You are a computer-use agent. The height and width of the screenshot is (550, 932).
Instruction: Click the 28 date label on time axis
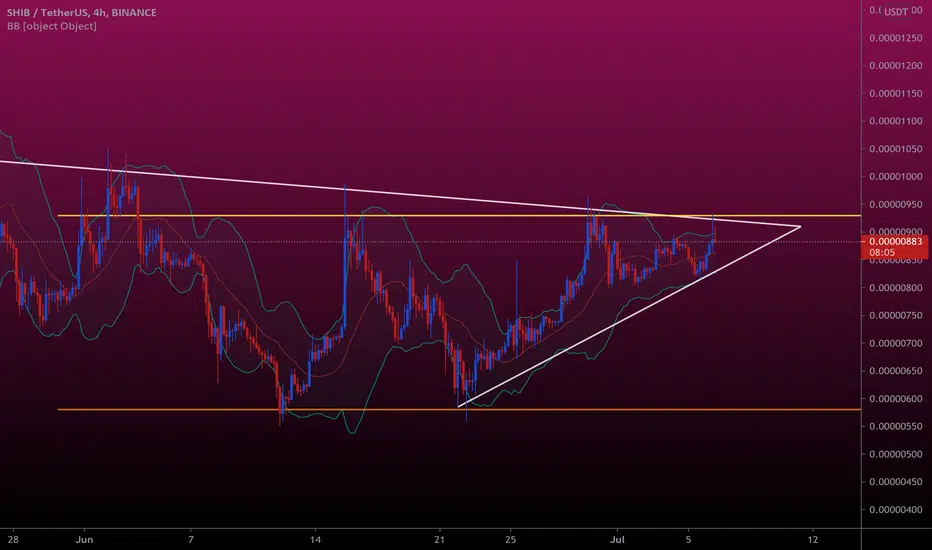(13, 540)
